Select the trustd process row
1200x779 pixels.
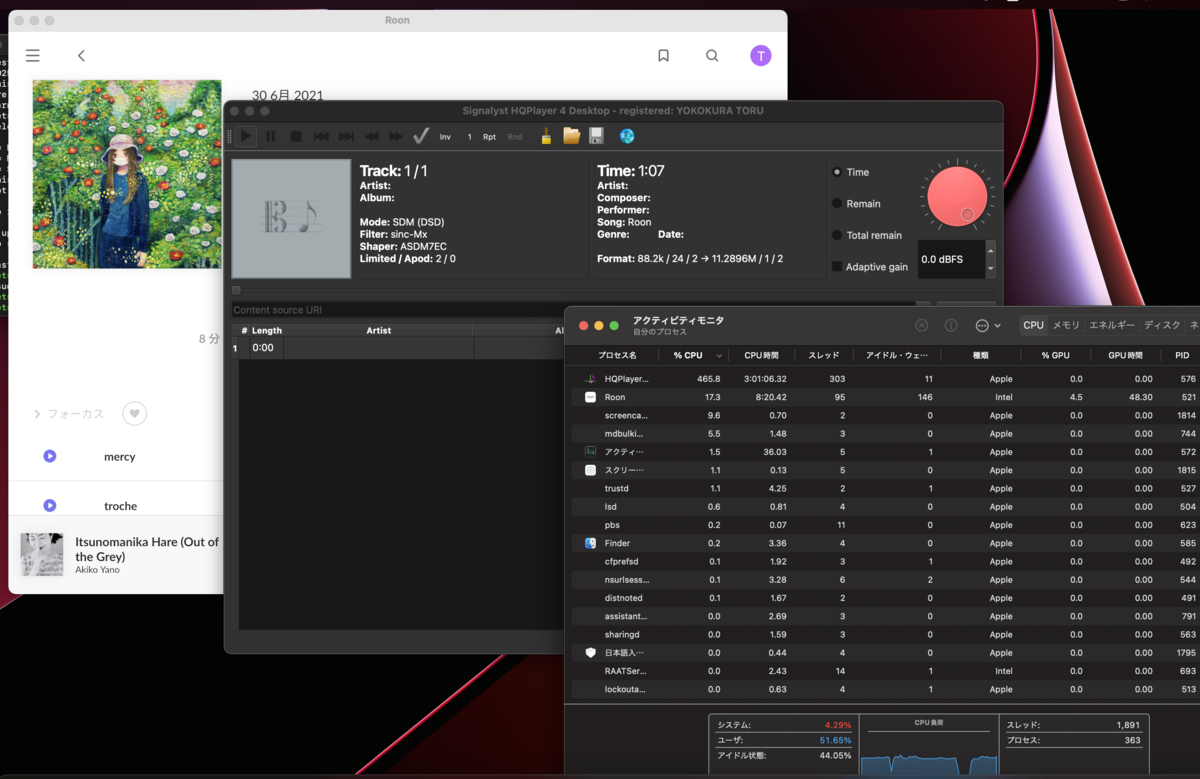pyautogui.click(x=885, y=488)
